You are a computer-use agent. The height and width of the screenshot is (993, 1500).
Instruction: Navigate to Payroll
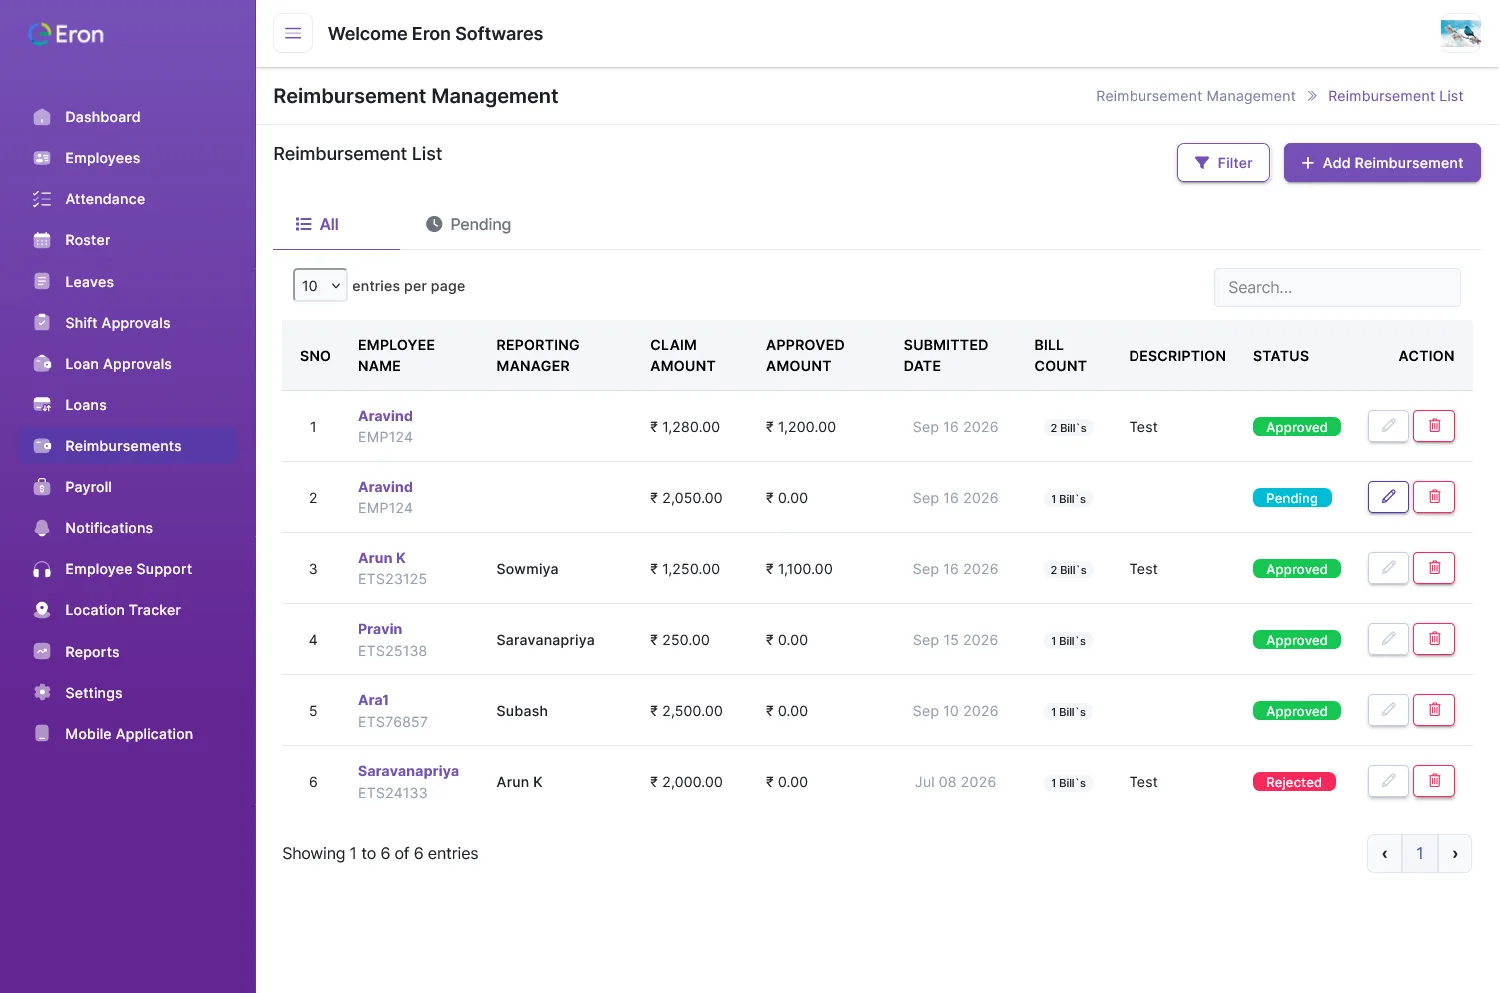(x=128, y=487)
